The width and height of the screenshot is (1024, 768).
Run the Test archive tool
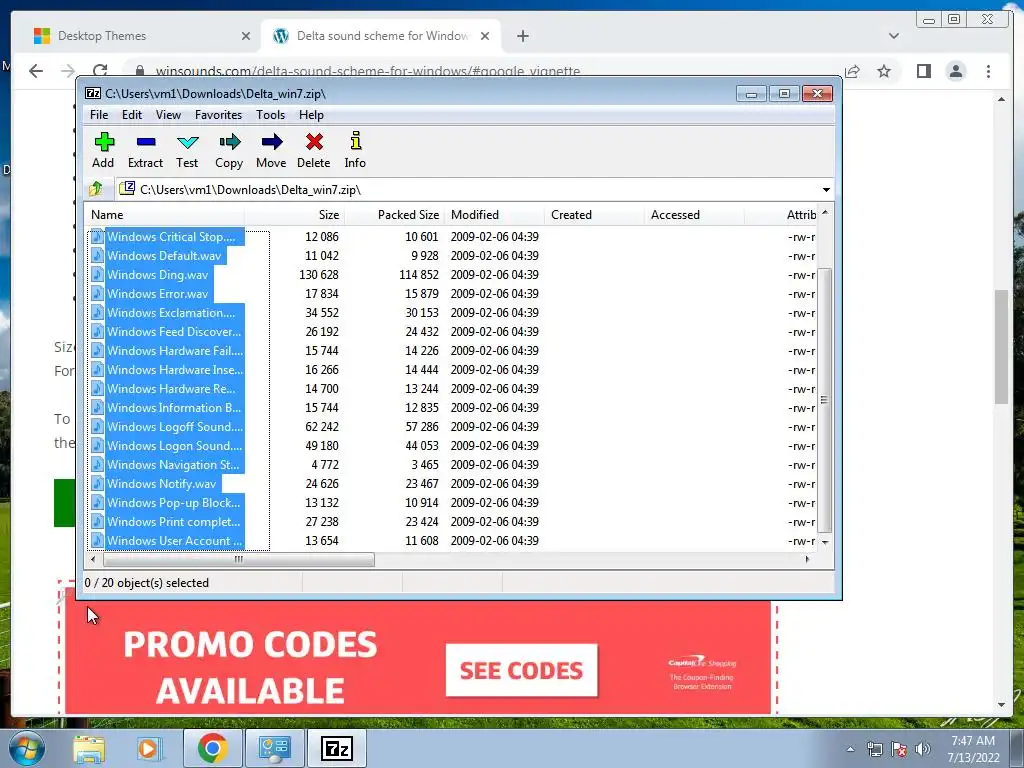point(187,151)
